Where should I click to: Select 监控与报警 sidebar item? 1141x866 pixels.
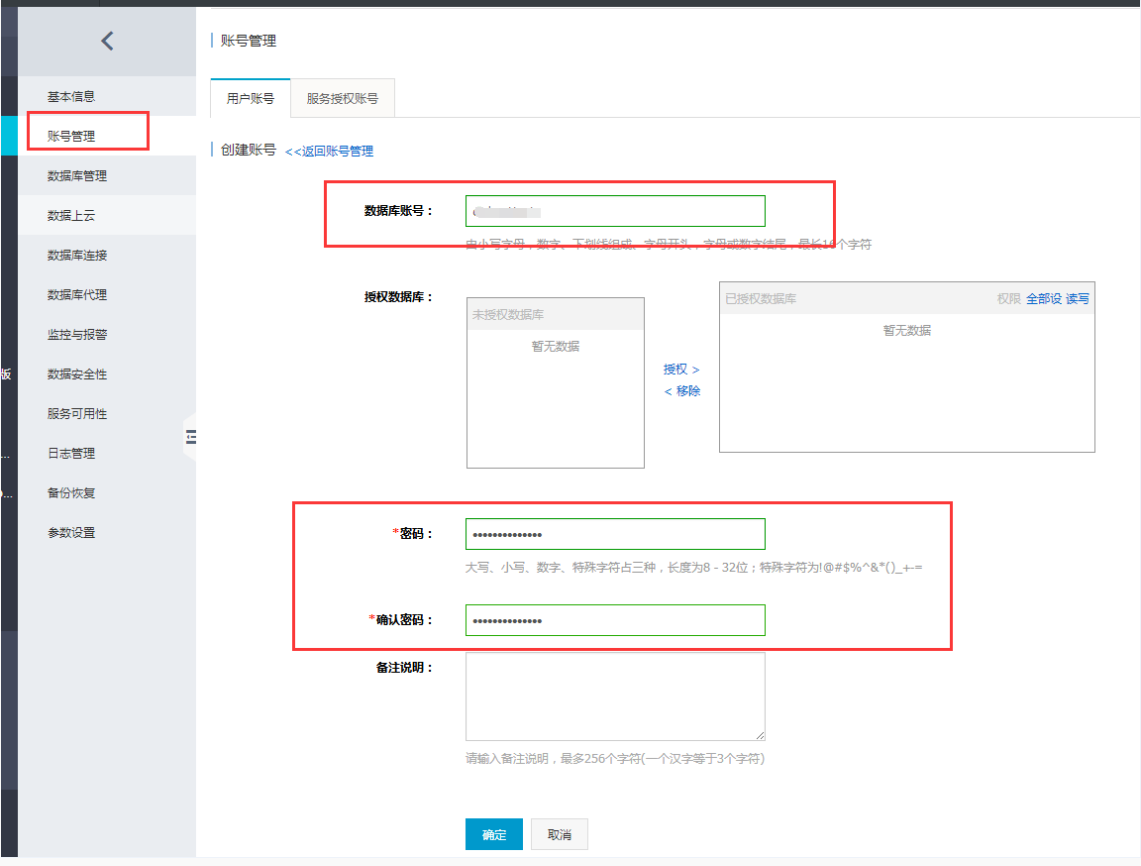(x=77, y=334)
